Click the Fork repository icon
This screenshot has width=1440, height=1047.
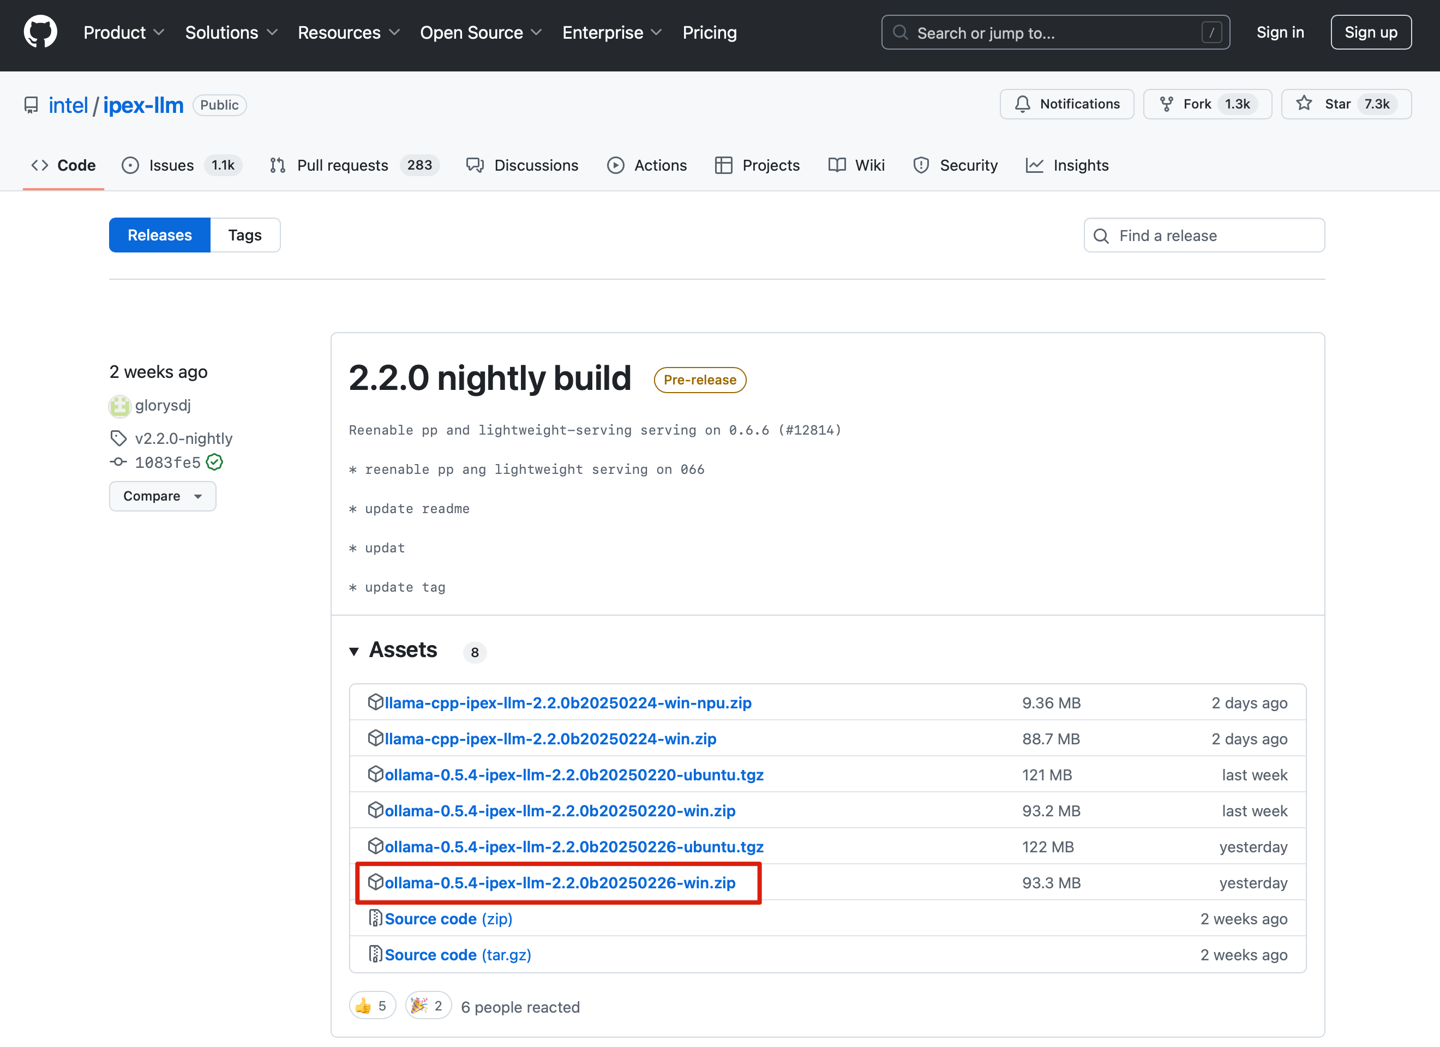tap(1167, 104)
